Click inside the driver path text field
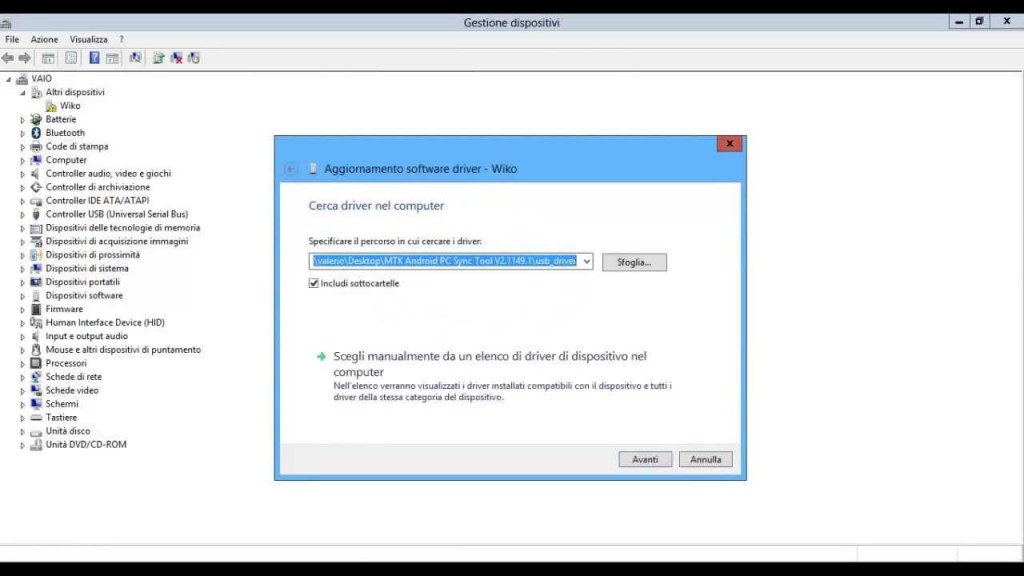 [x=445, y=262]
